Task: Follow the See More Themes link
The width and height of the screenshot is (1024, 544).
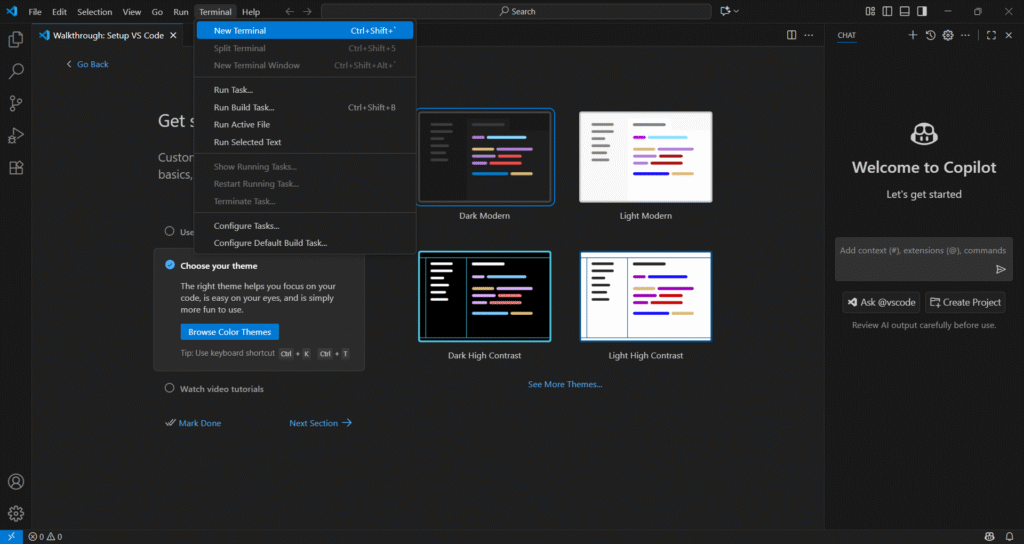Action: (565, 384)
